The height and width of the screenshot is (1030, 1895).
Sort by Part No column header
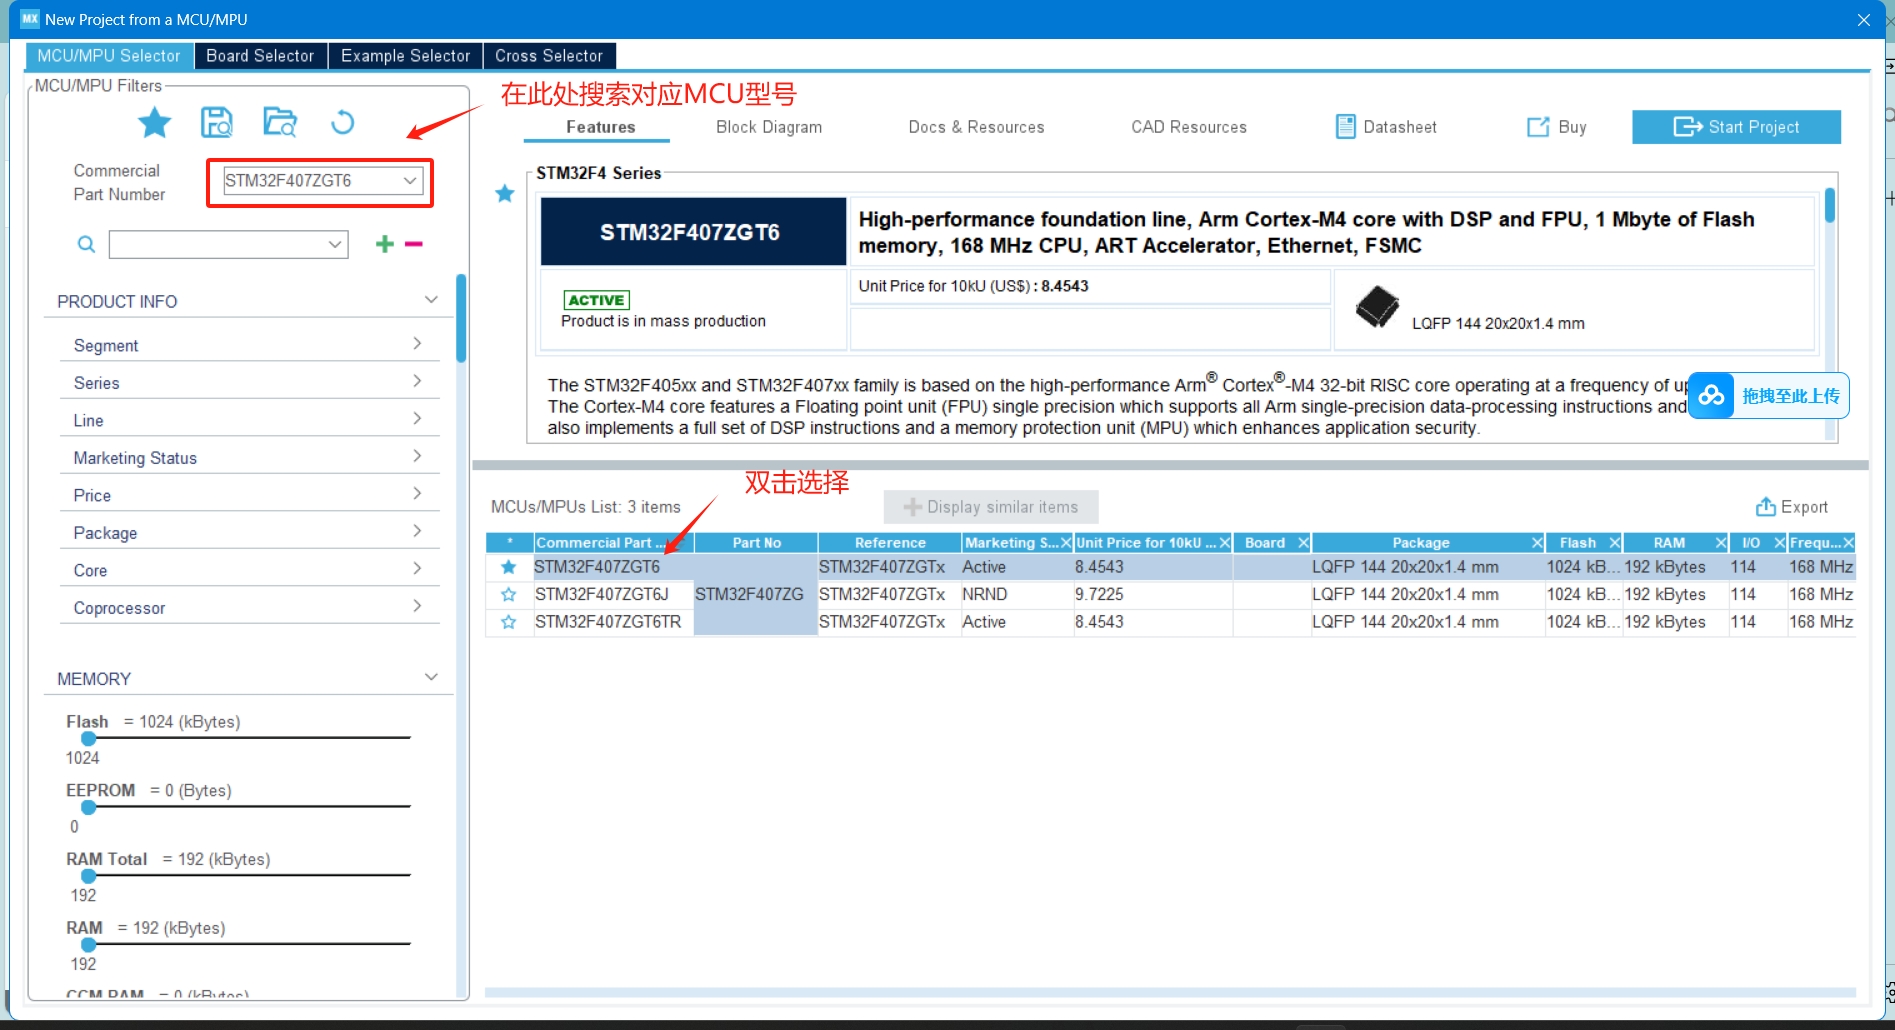coord(756,542)
